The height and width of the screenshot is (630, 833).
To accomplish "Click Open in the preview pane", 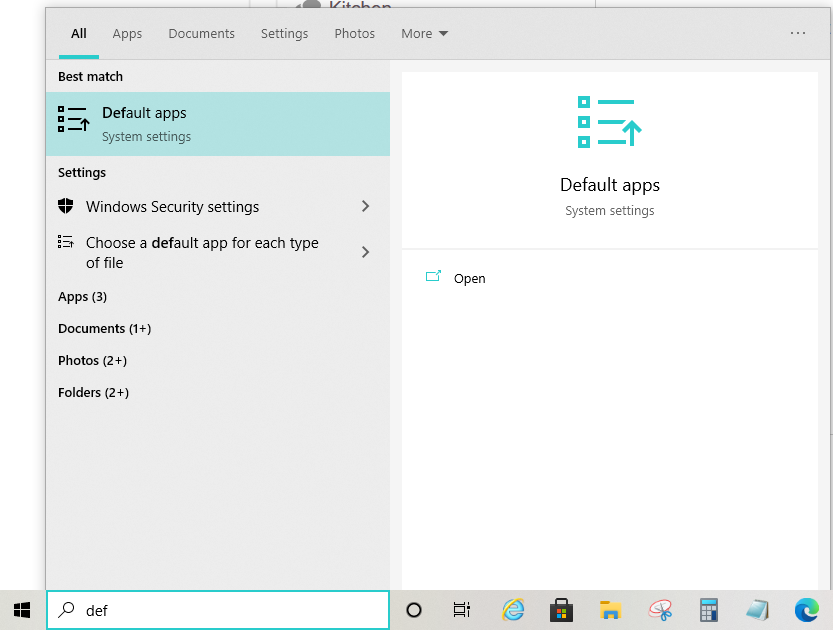I will 468,279.
